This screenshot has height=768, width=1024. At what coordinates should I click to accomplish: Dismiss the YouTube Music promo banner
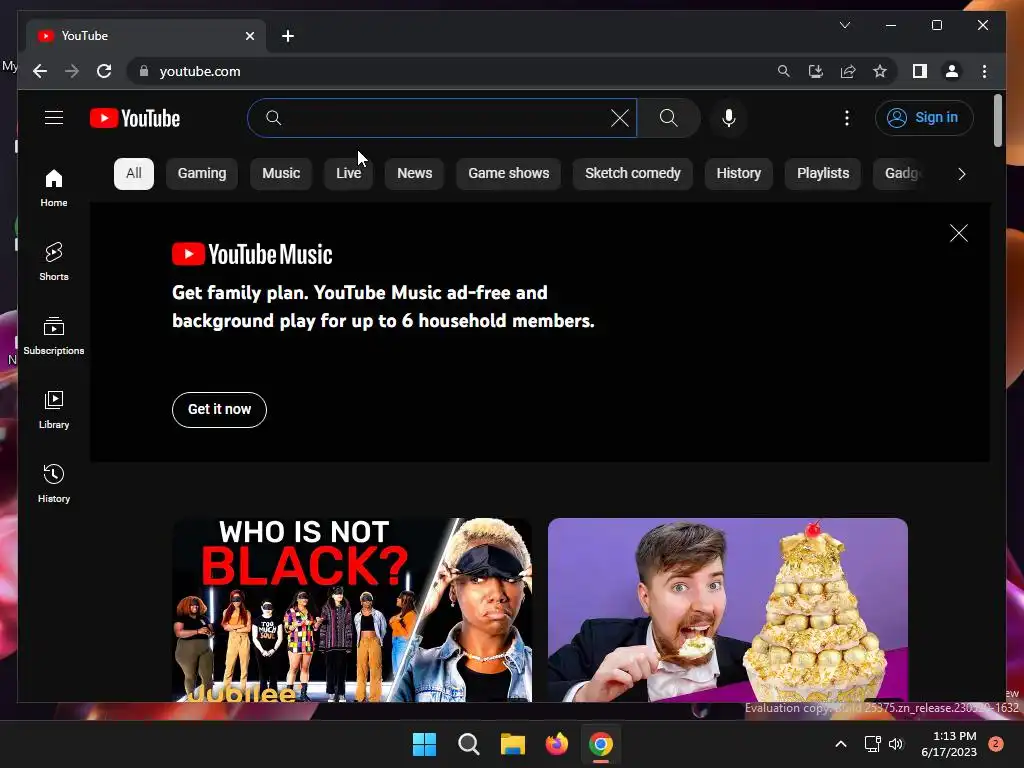click(x=959, y=233)
